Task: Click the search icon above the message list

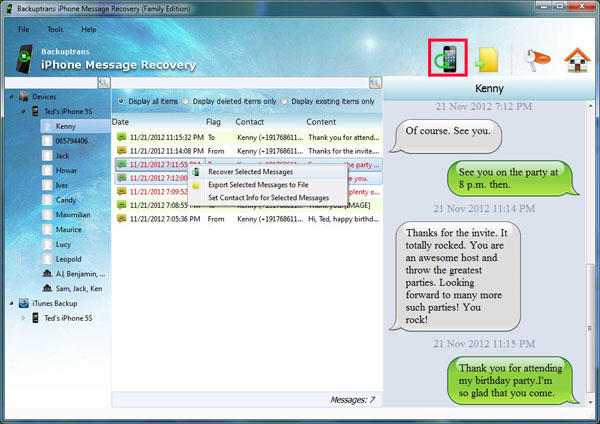Action: 375,83
